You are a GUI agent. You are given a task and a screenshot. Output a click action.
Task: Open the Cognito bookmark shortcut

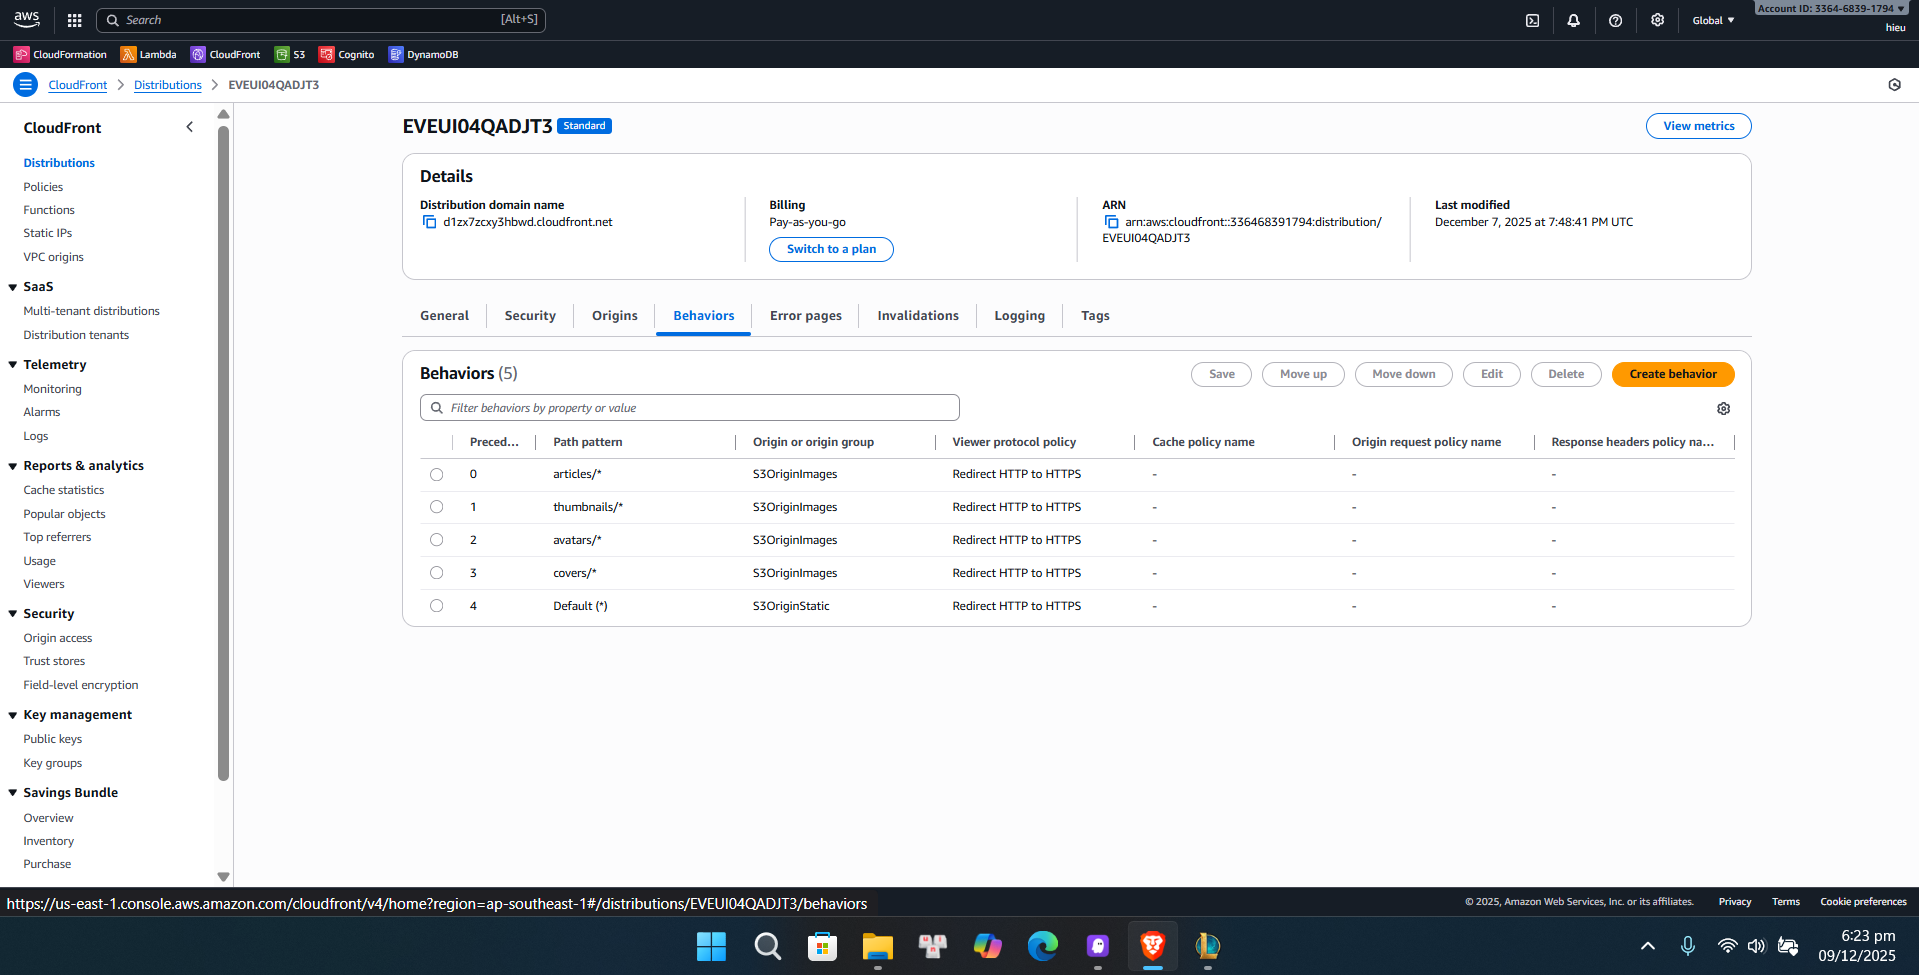(x=346, y=54)
